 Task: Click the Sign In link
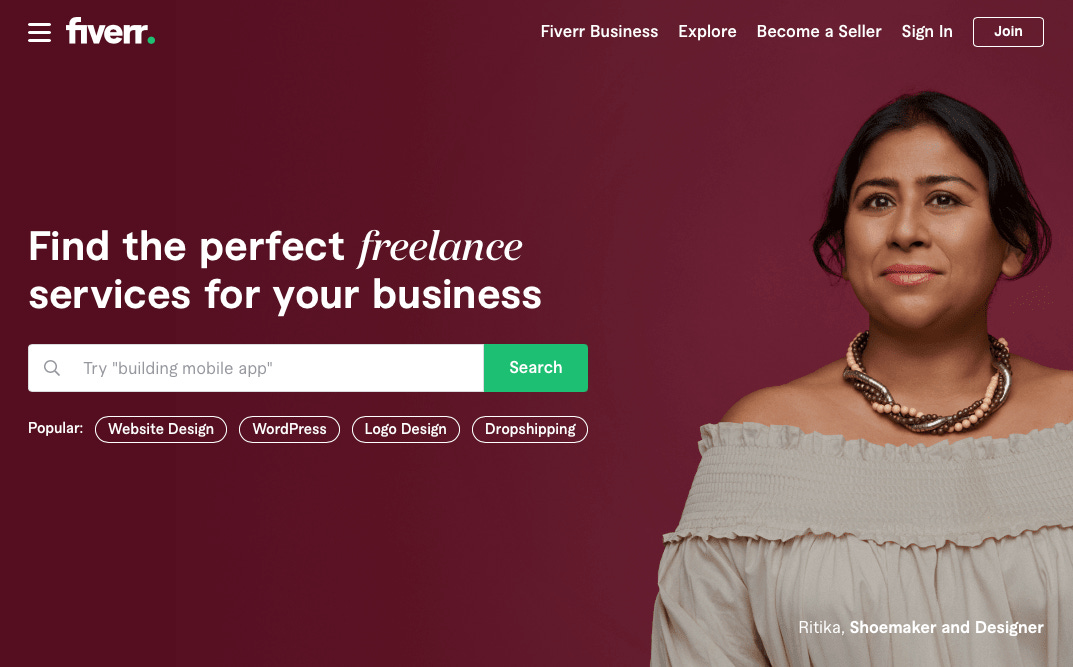click(x=927, y=32)
